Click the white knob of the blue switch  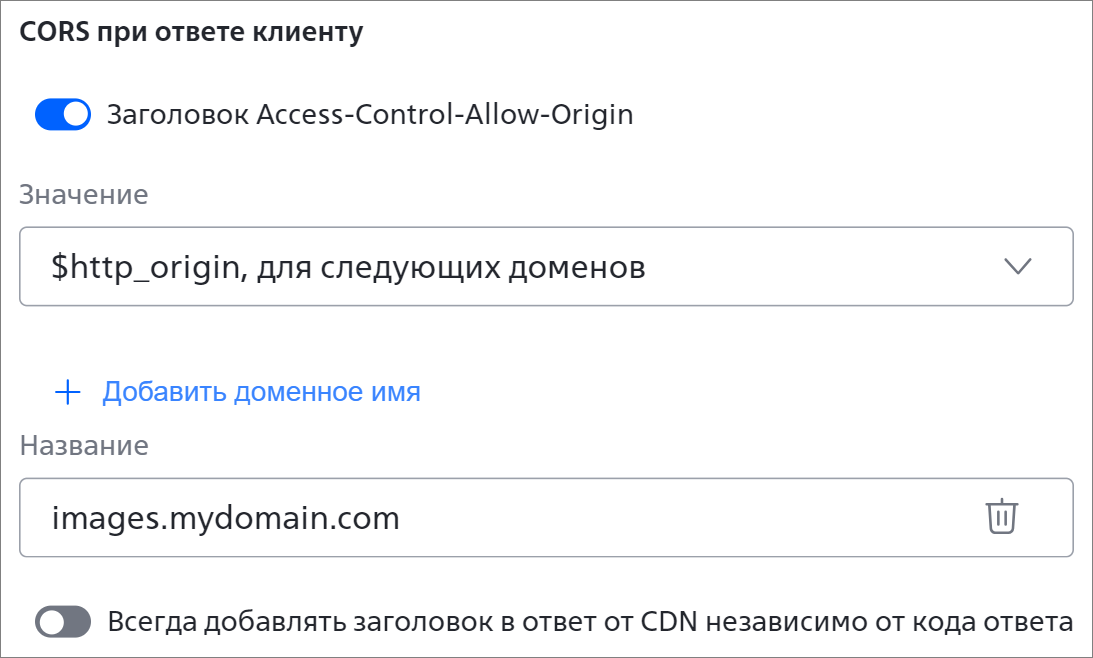pyautogui.click(x=76, y=114)
